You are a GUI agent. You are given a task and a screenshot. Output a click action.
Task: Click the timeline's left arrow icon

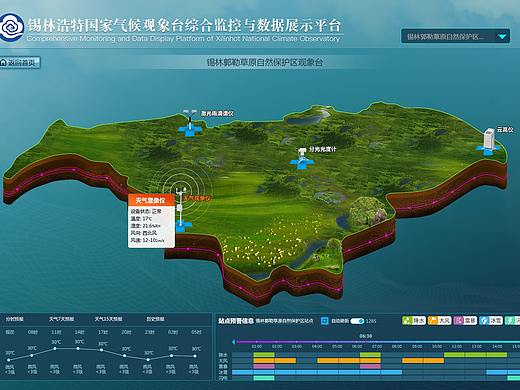[234, 342]
